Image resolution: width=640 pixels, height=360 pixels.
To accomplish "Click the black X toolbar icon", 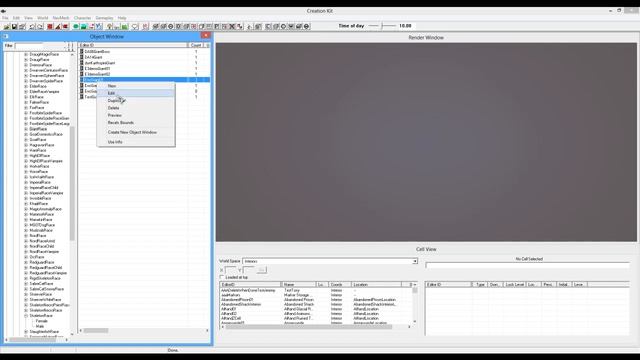I will pos(232,27).
